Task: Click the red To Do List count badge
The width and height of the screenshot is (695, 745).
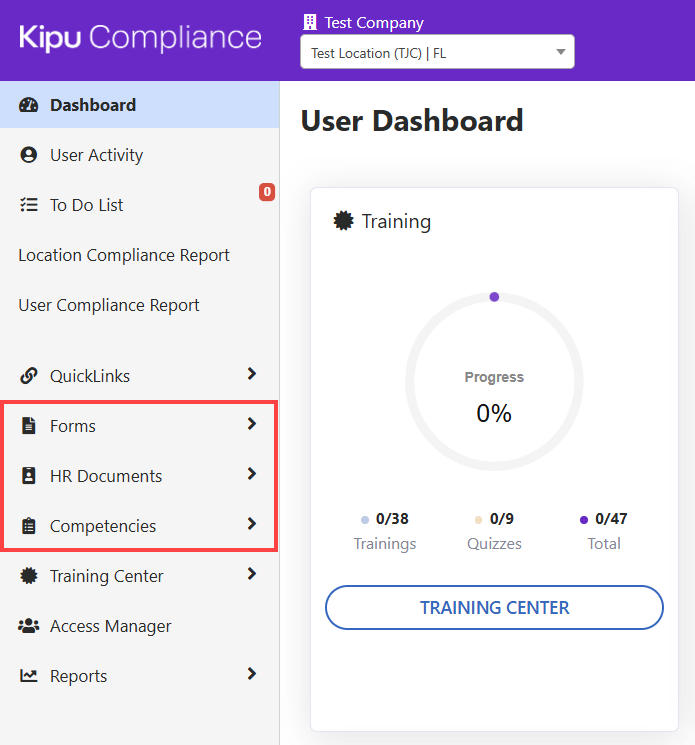Action: pyautogui.click(x=267, y=192)
